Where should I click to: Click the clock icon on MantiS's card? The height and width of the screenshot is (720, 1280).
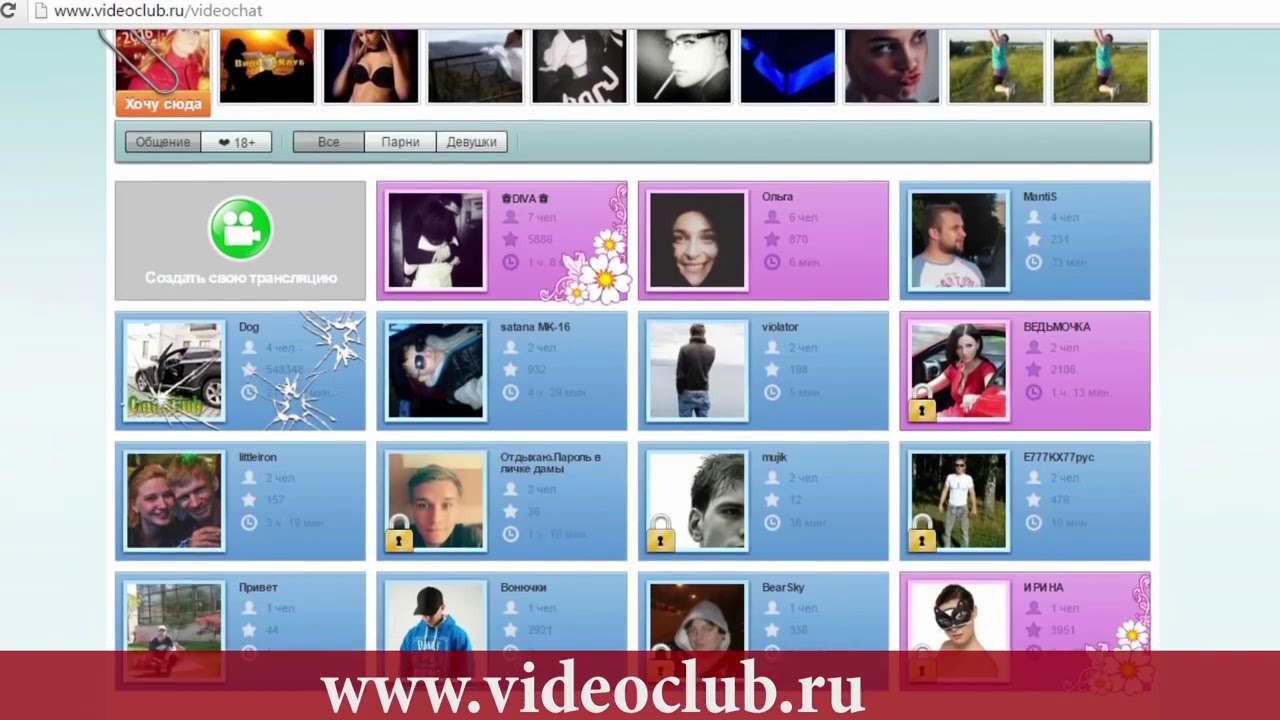click(1034, 262)
